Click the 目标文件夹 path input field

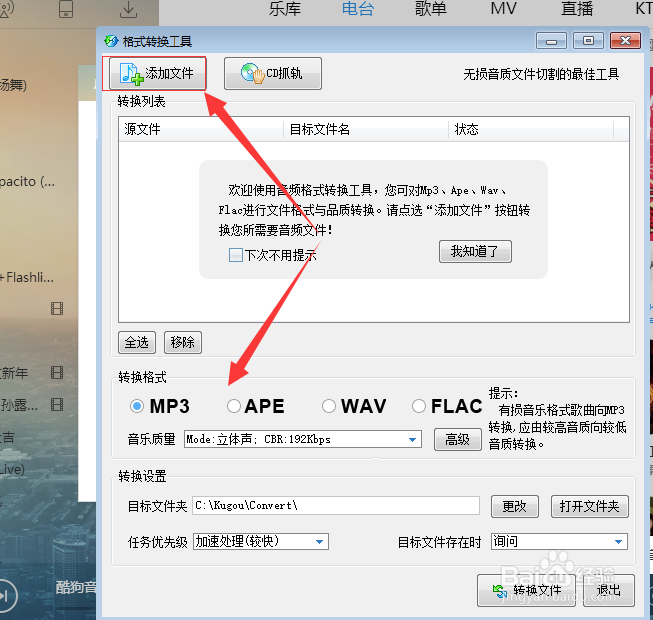pos(336,505)
